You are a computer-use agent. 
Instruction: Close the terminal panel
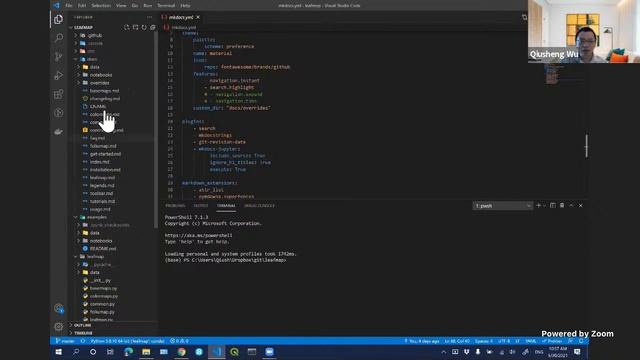580,205
